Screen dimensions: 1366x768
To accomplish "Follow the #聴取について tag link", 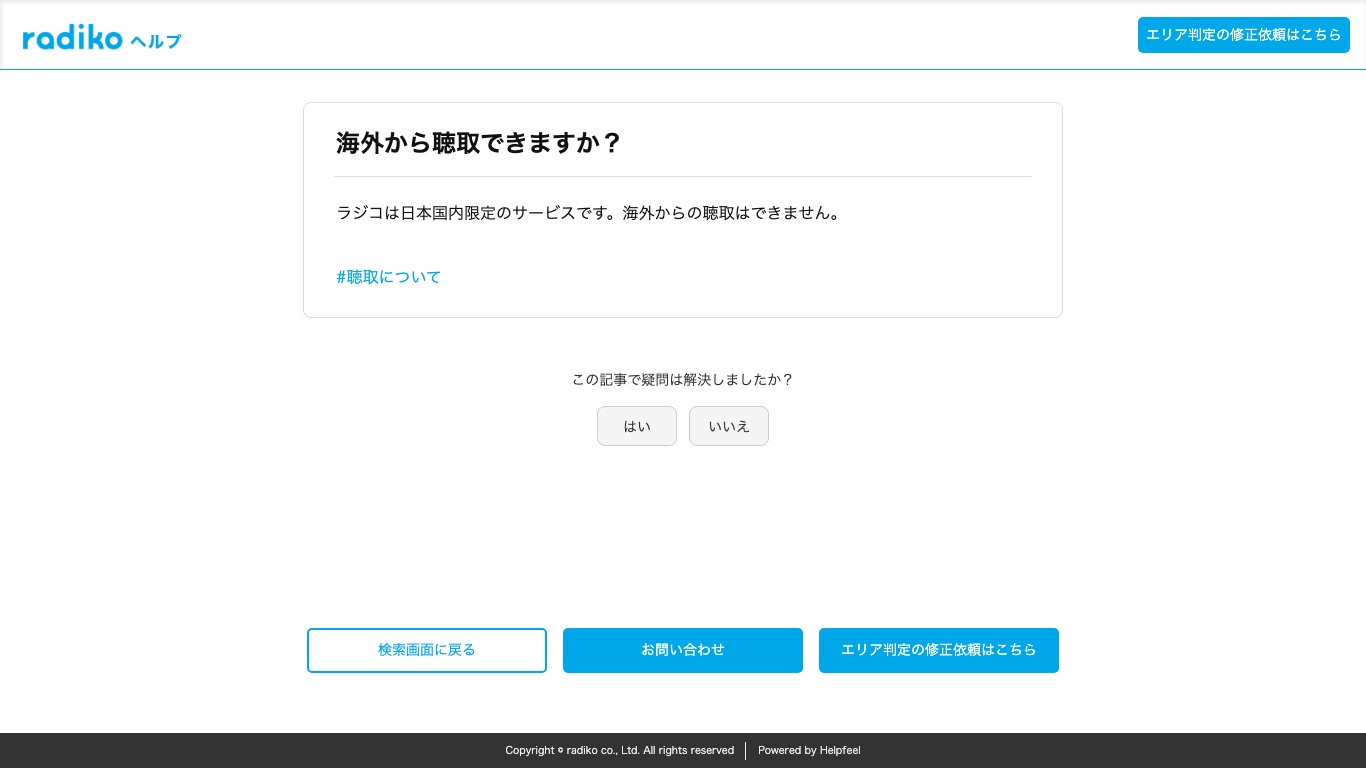I will point(389,277).
